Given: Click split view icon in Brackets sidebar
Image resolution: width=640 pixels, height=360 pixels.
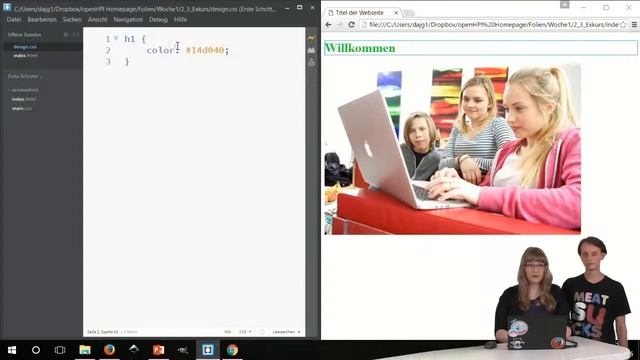Looking at the screenshot, I should 76,35.
